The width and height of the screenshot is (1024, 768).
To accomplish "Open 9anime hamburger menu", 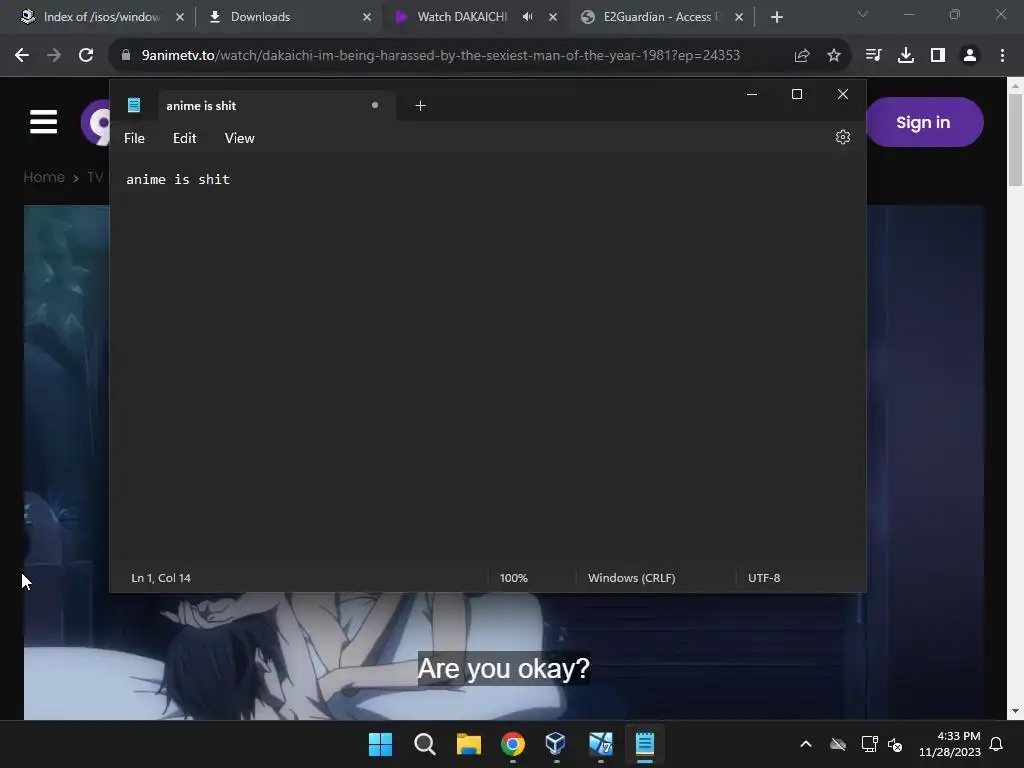I will [44, 121].
